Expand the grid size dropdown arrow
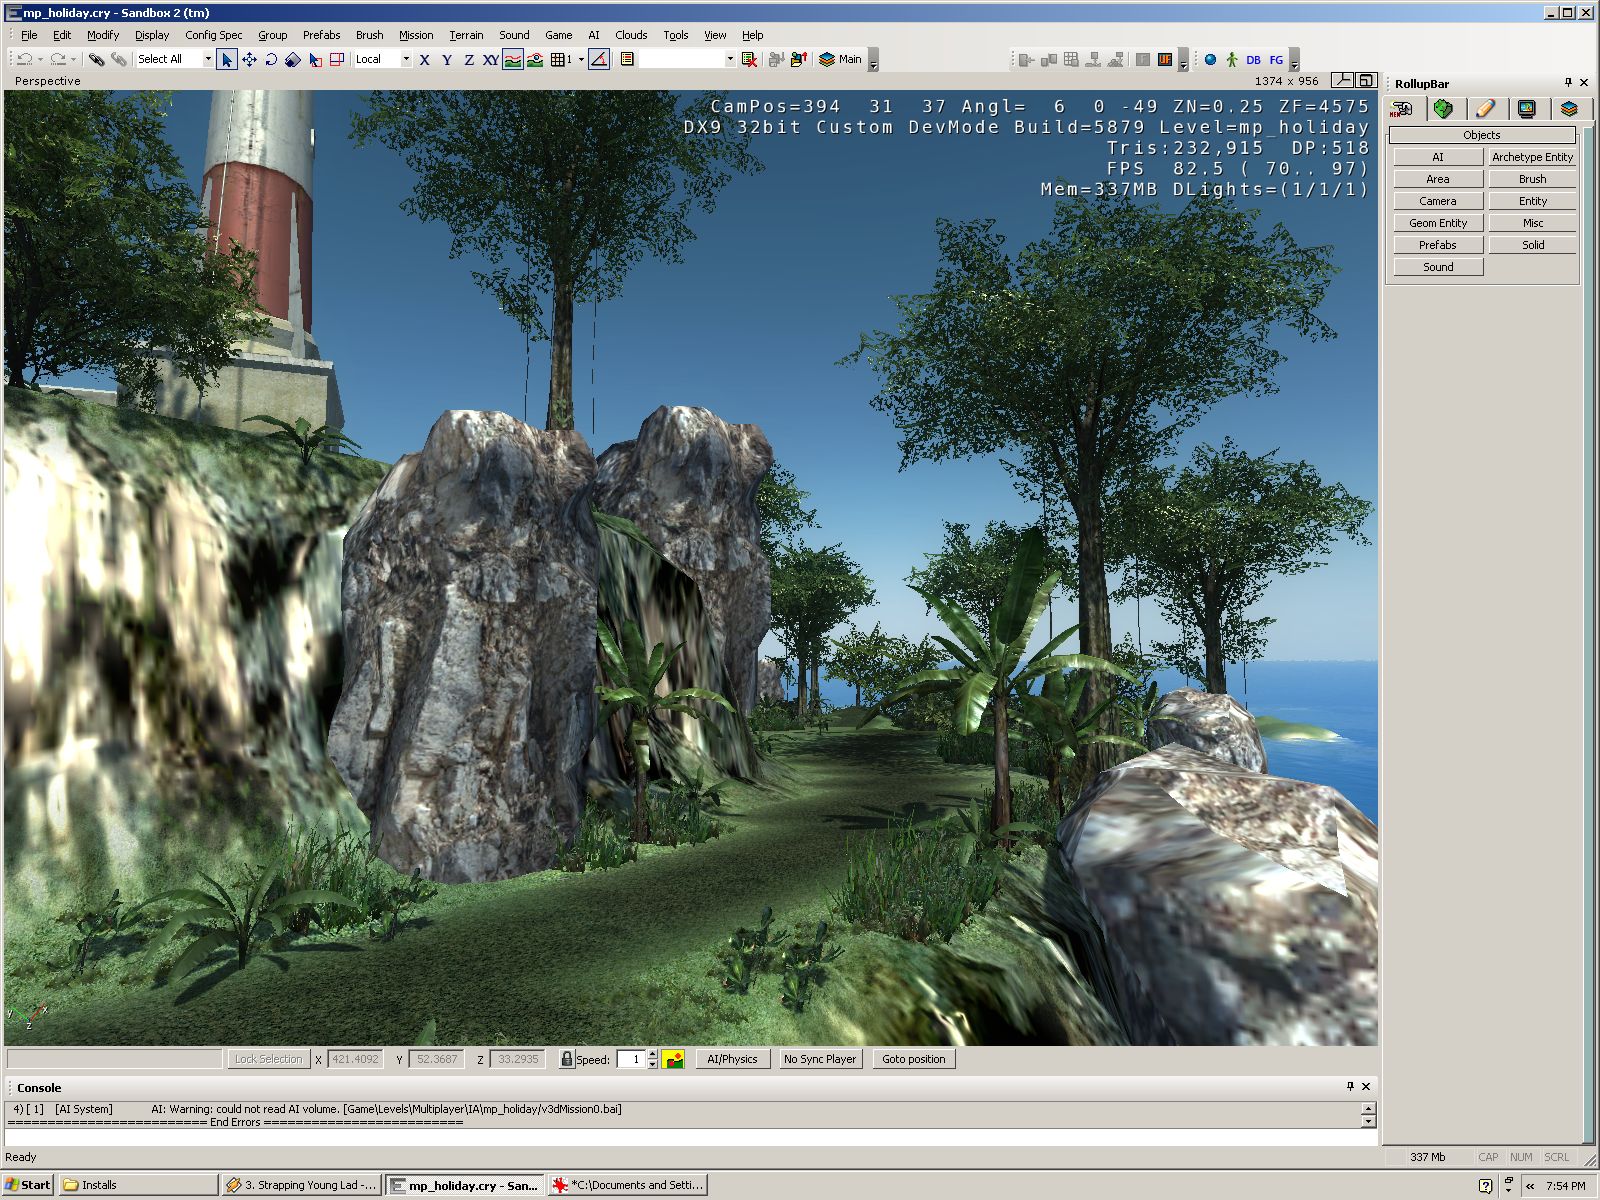 tap(581, 60)
